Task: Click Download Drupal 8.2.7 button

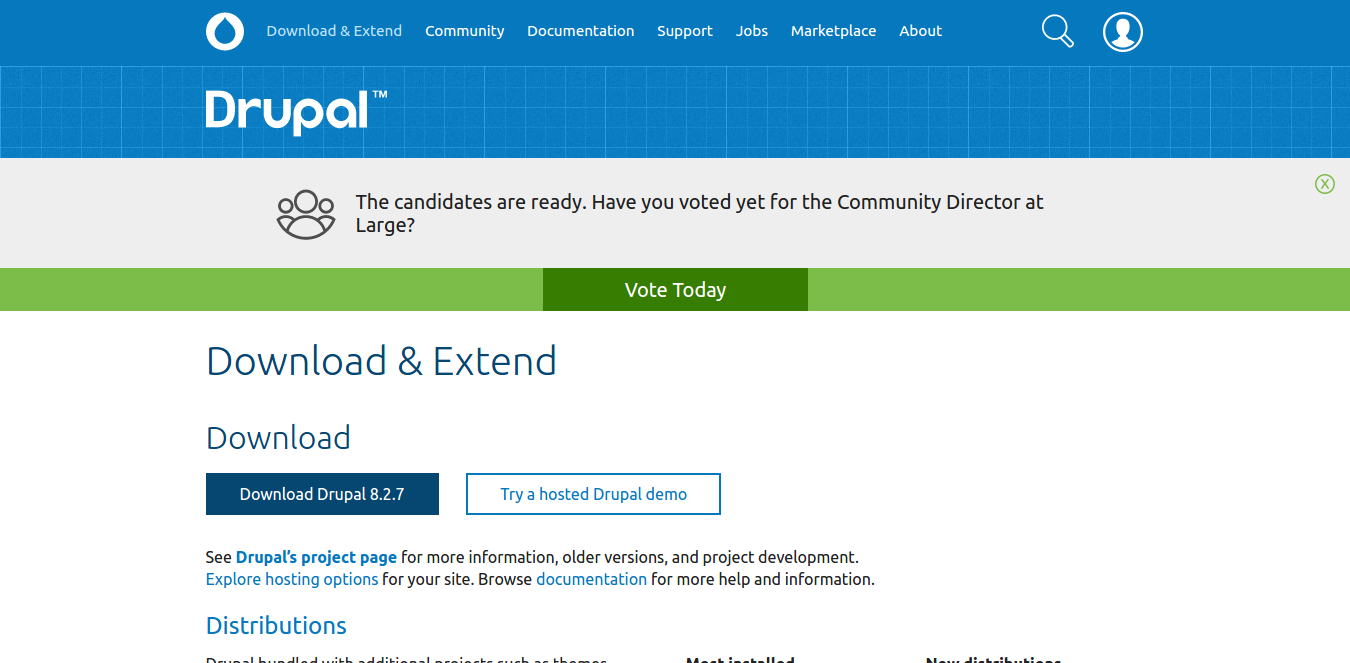Action: tap(322, 494)
